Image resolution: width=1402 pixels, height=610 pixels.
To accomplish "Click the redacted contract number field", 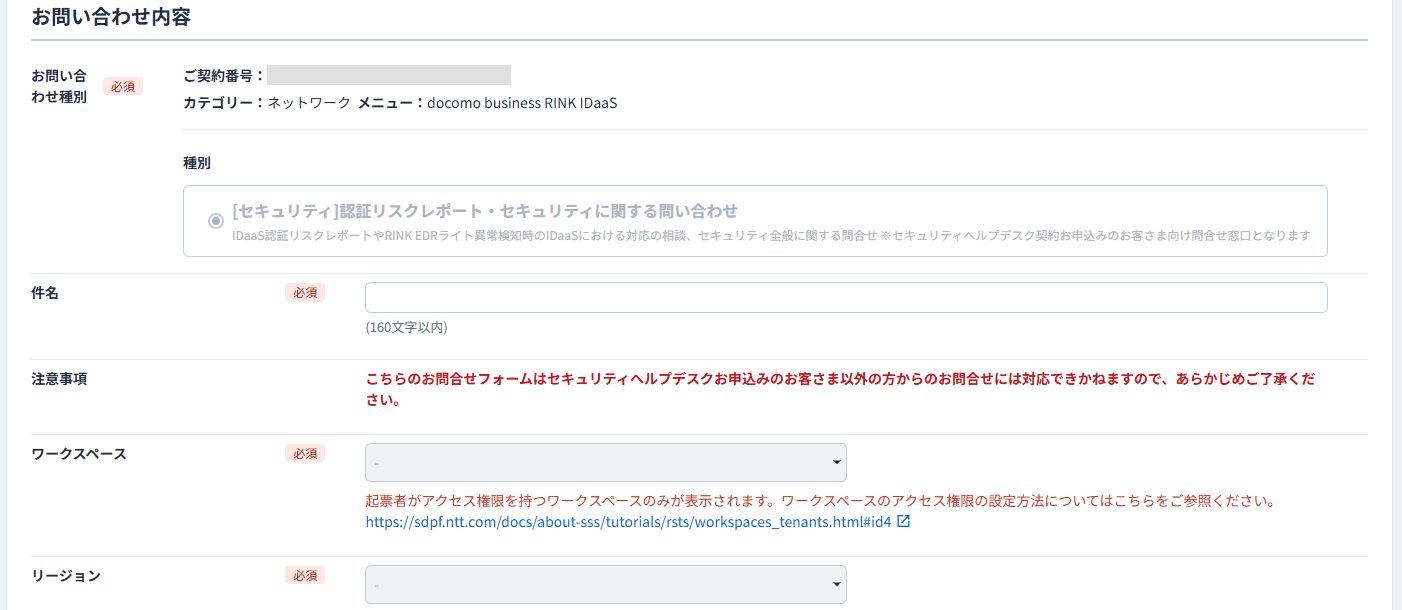I will coord(389,75).
